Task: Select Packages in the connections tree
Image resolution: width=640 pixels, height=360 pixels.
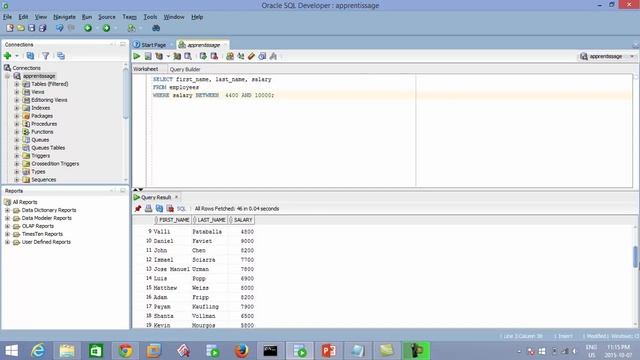Action: click(x=42, y=116)
